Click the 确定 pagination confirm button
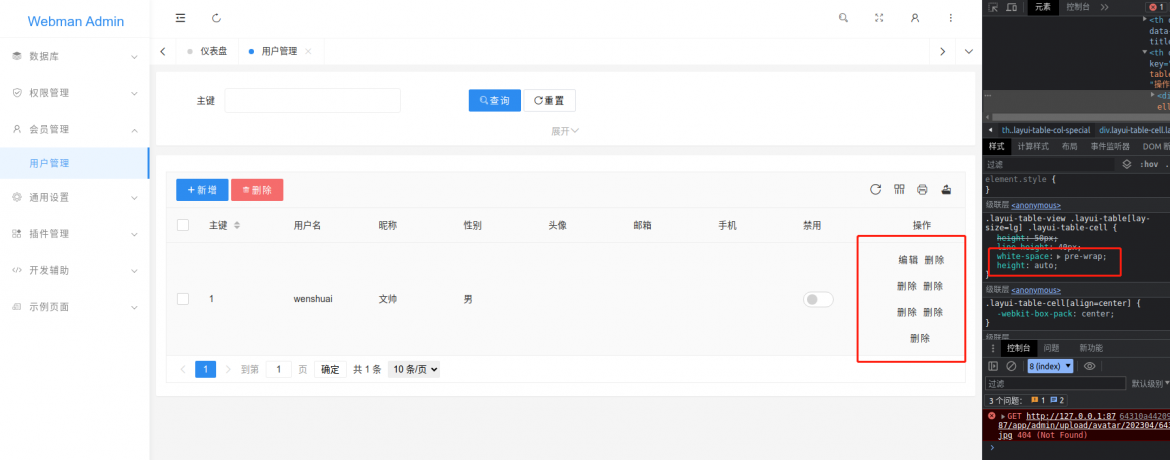1170x460 pixels. coord(331,370)
